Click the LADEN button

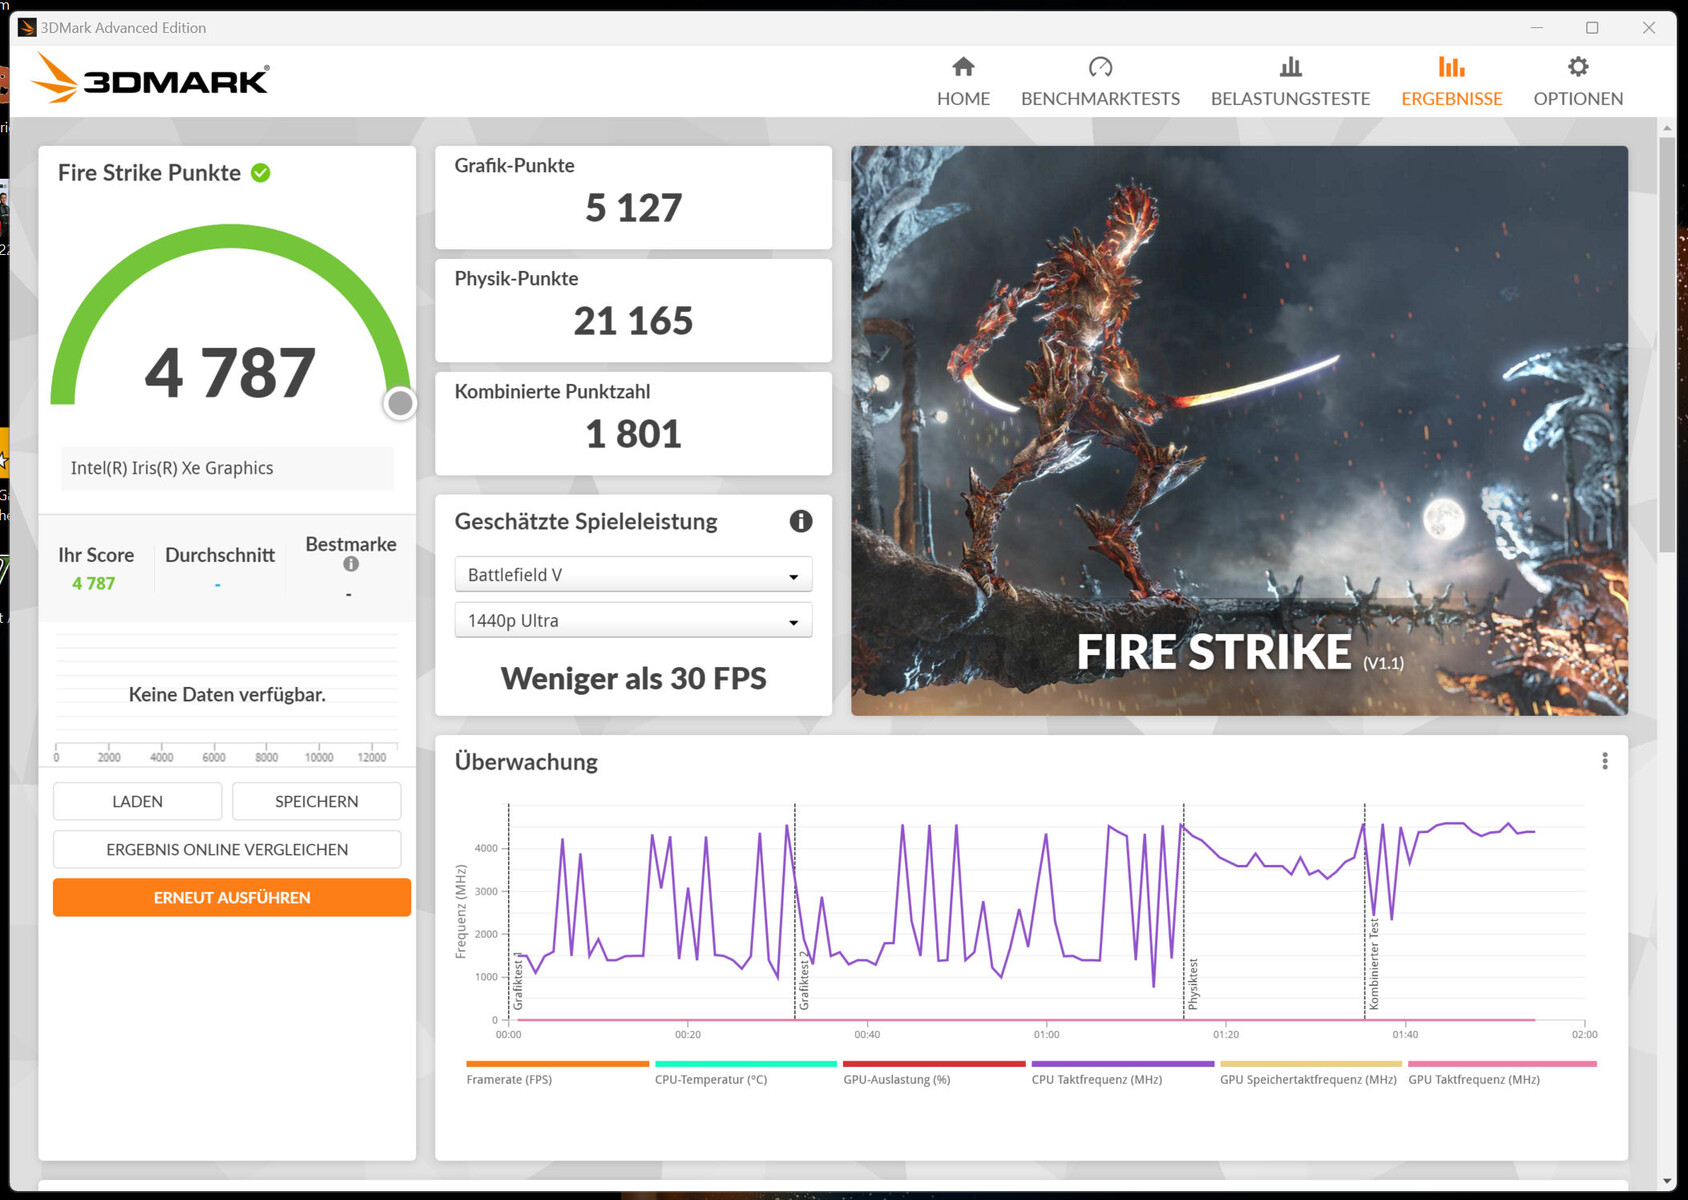click(137, 802)
